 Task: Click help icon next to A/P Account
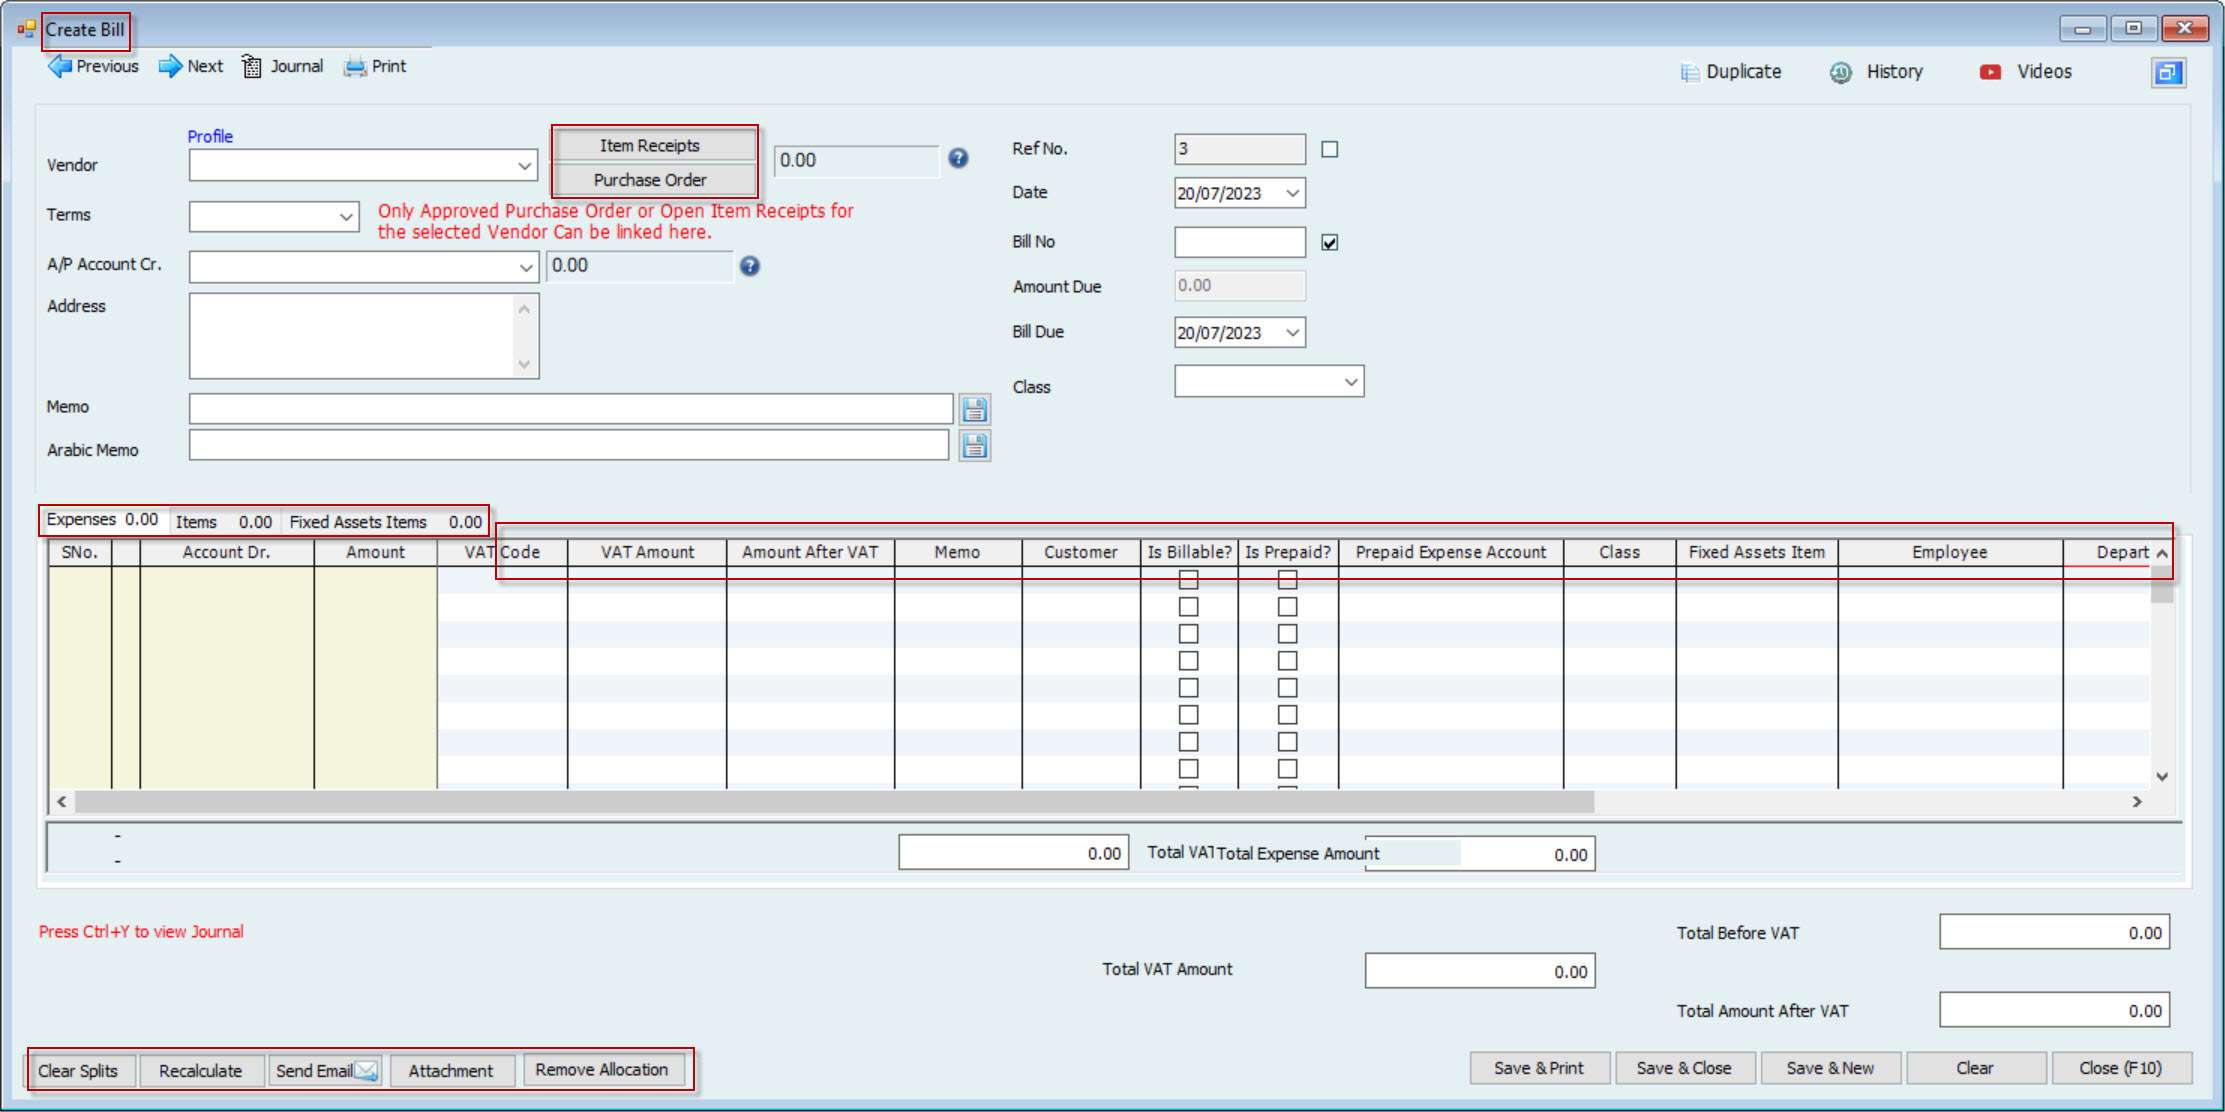pos(750,266)
